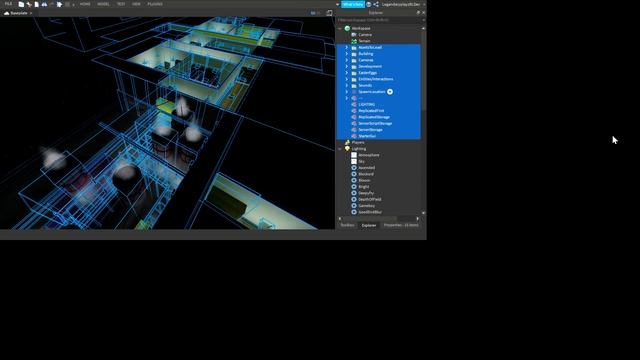Select ServerScriptService in the Explorer
The height and width of the screenshot is (360, 640).
click(x=375, y=123)
